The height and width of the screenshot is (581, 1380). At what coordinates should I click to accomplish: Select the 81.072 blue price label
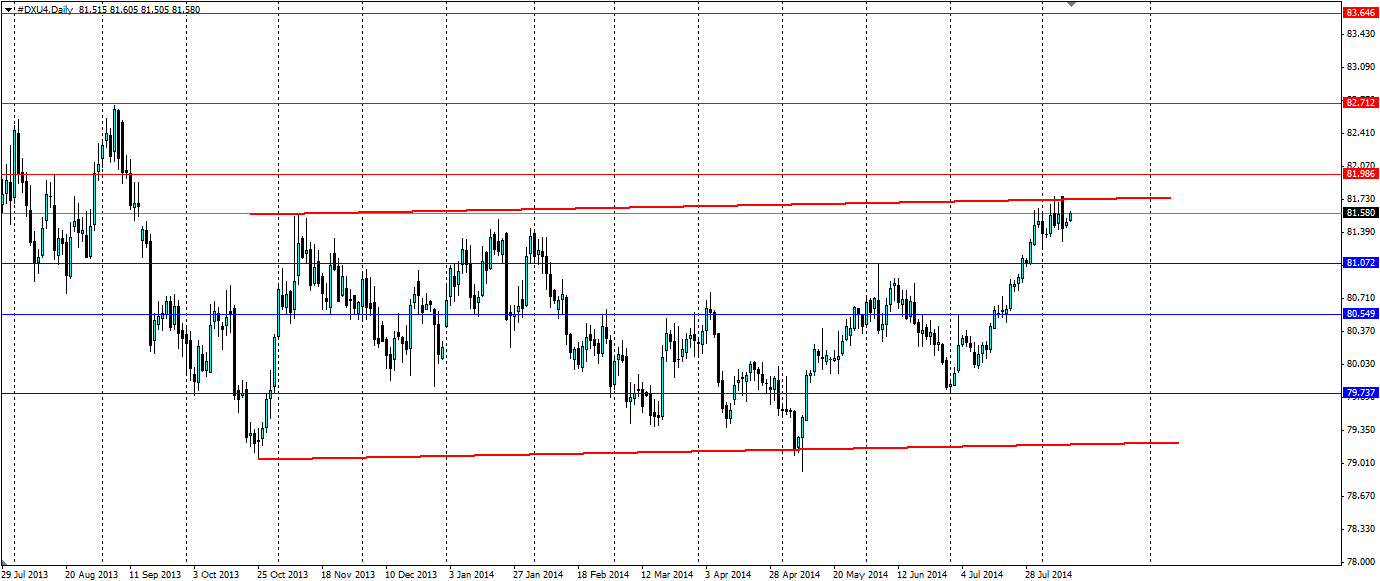coord(1359,263)
